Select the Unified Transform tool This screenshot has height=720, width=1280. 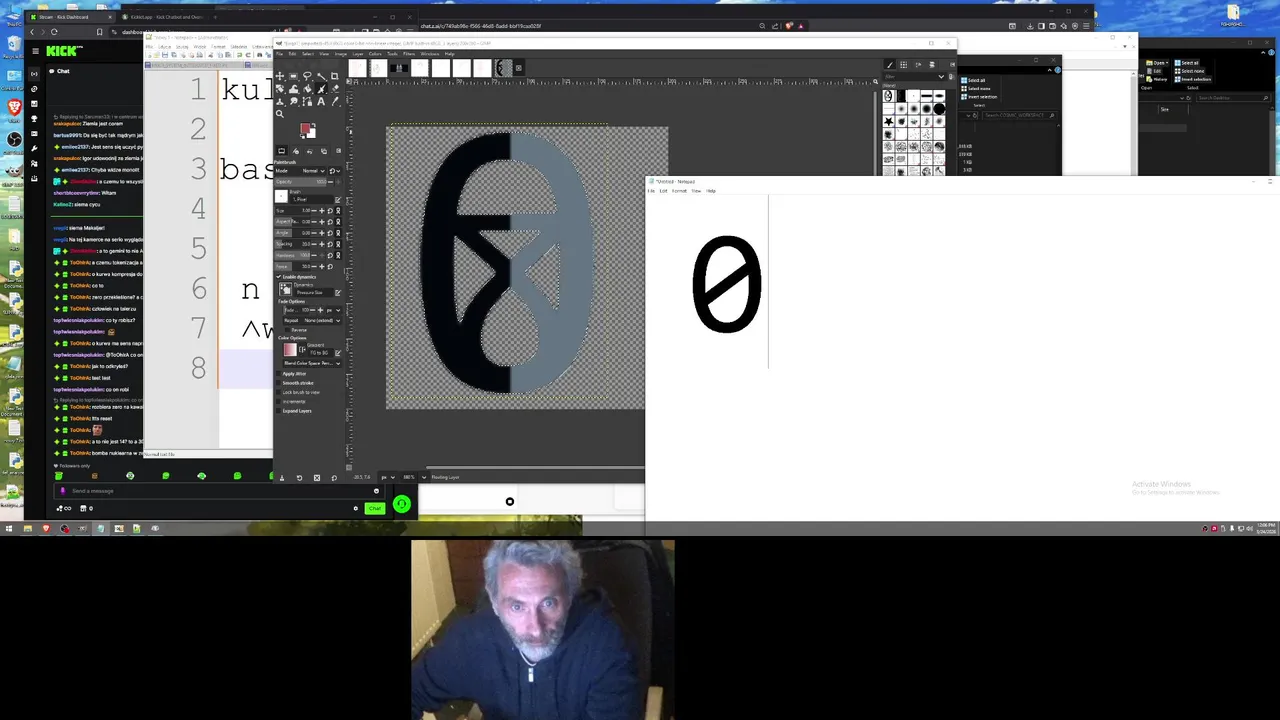280,89
